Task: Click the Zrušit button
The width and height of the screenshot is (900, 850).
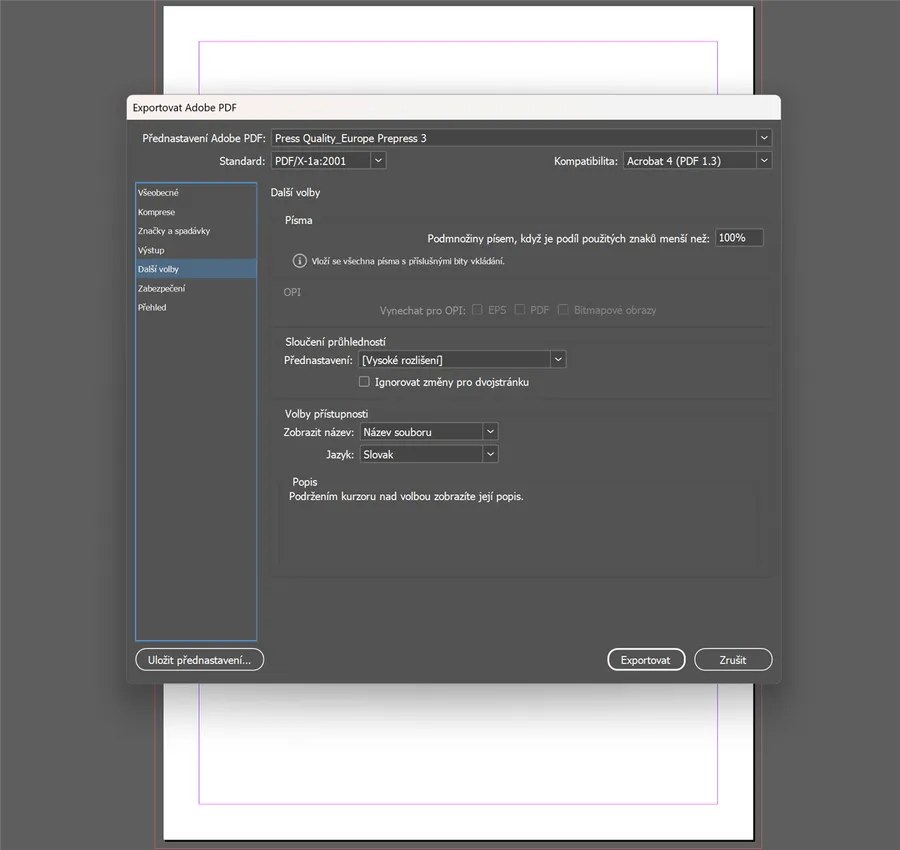Action: click(733, 659)
